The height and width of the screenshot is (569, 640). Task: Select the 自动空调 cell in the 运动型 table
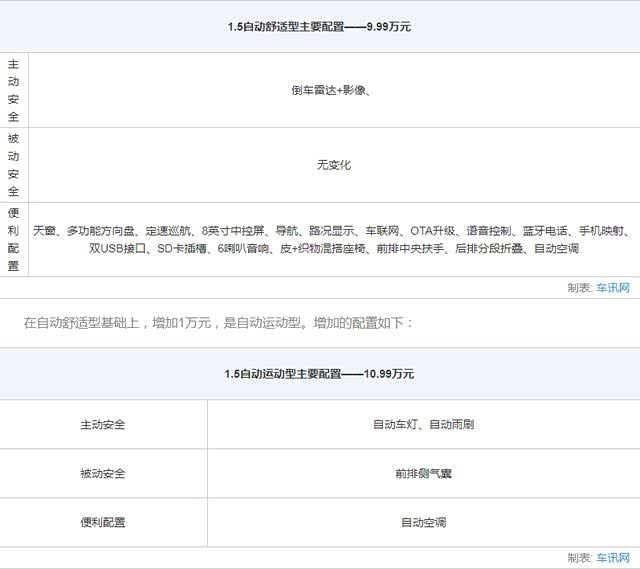tap(423, 522)
